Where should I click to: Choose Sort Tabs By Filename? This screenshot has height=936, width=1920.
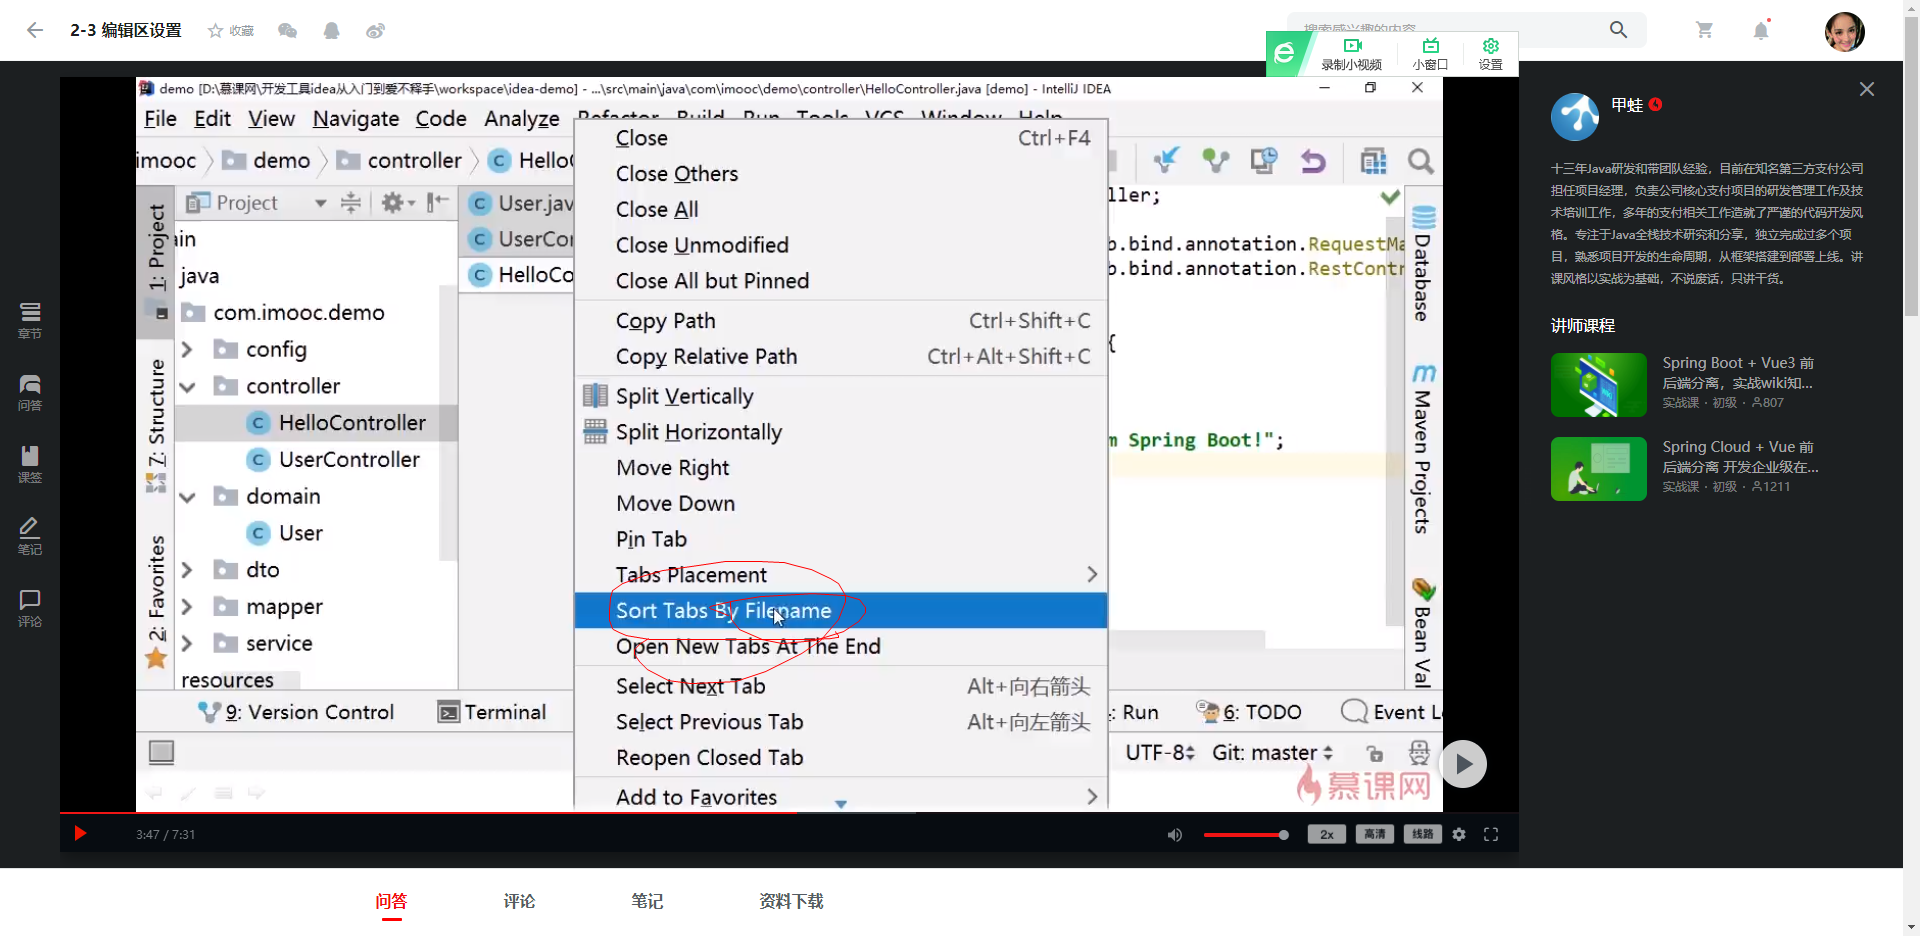[x=841, y=610]
